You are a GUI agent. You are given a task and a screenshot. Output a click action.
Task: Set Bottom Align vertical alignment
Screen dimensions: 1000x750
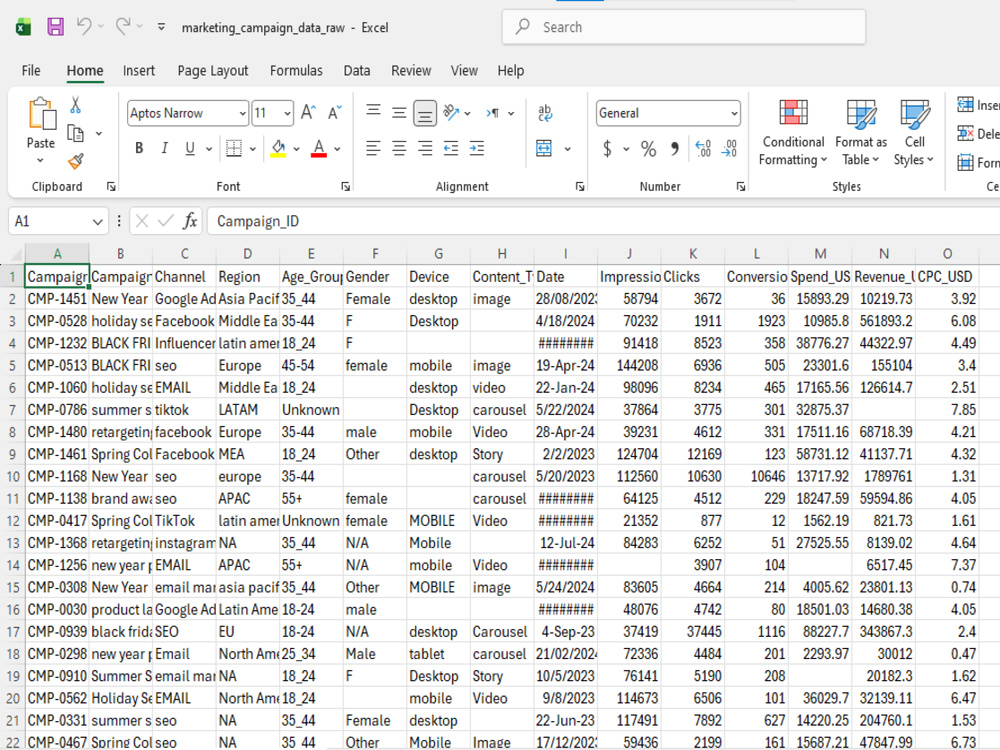click(425, 114)
